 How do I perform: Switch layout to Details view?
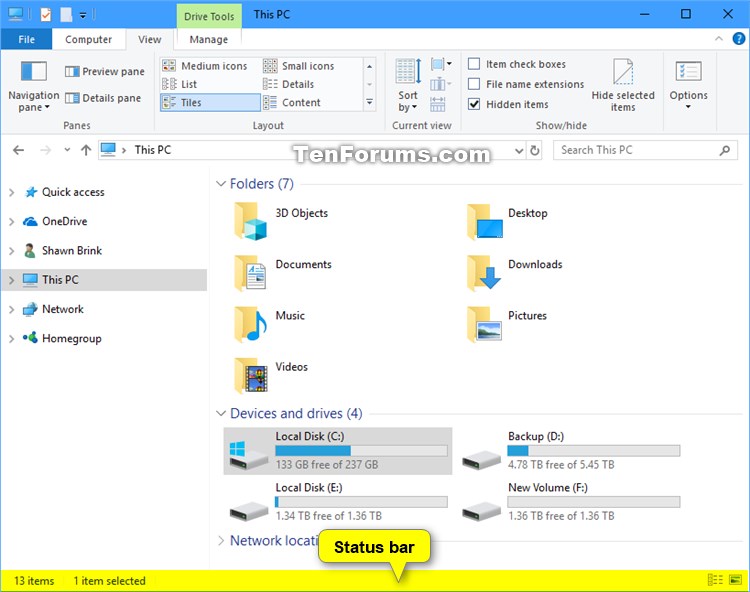tap(289, 84)
